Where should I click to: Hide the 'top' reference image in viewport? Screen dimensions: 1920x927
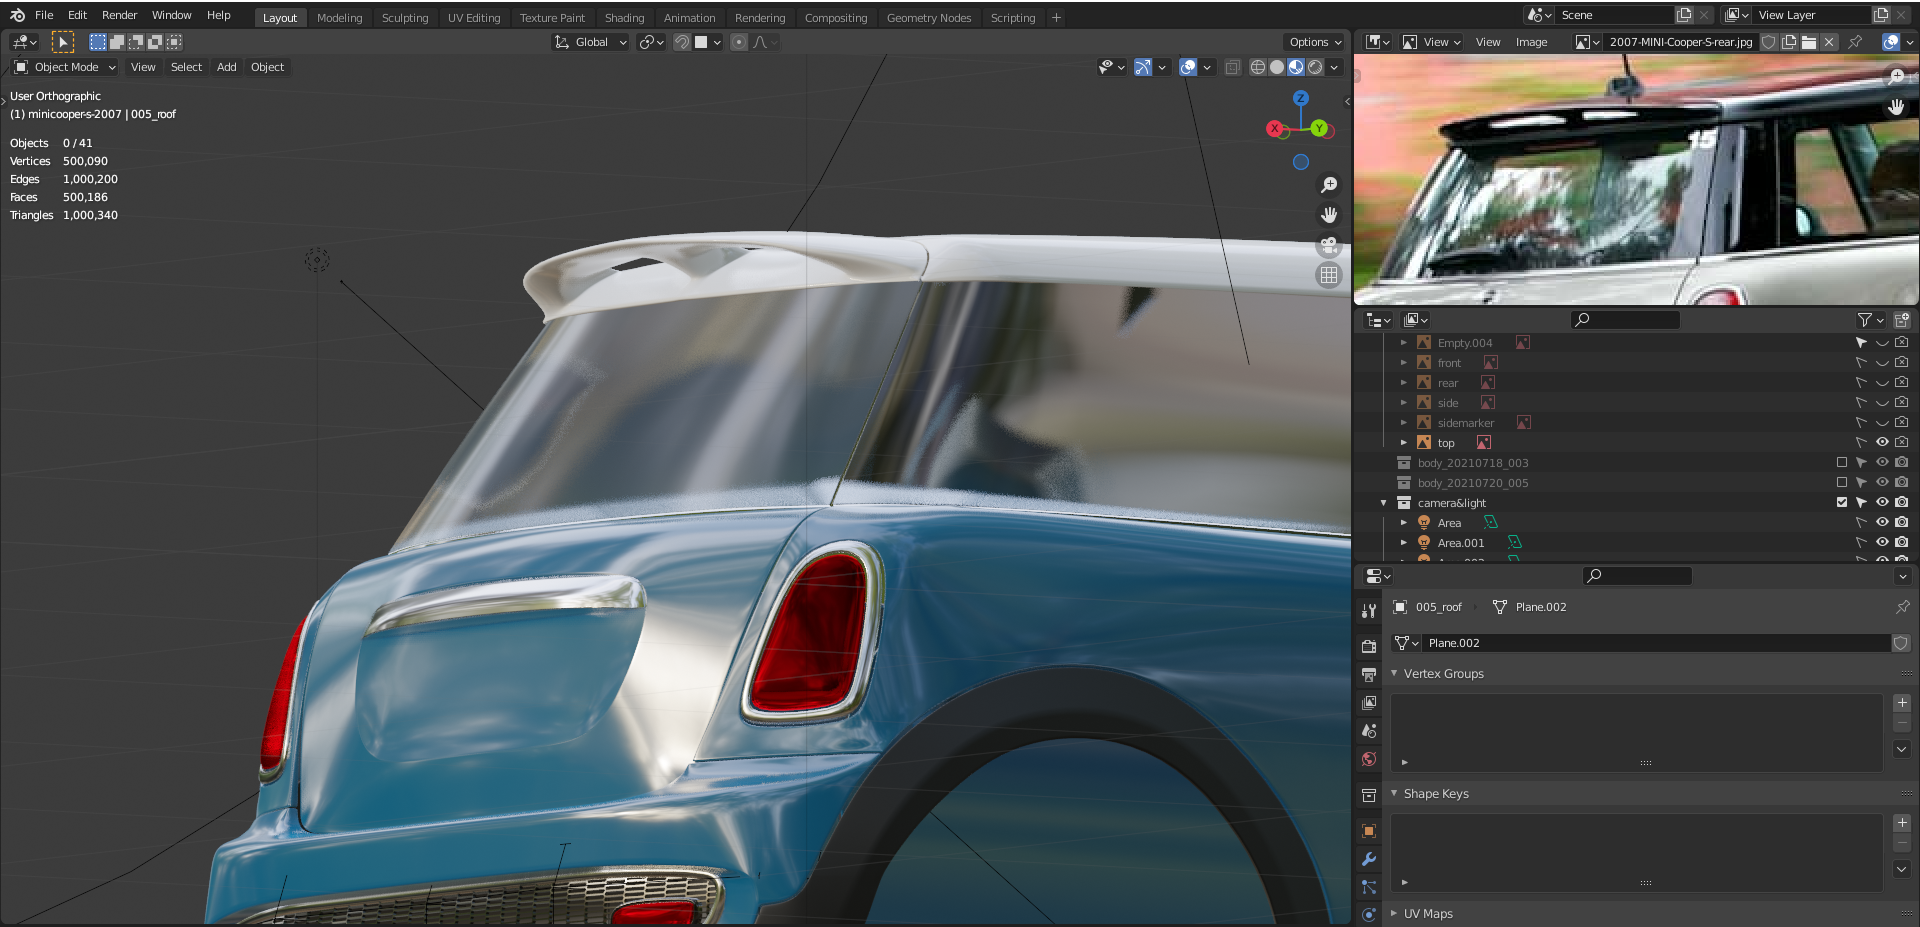pos(1881,442)
